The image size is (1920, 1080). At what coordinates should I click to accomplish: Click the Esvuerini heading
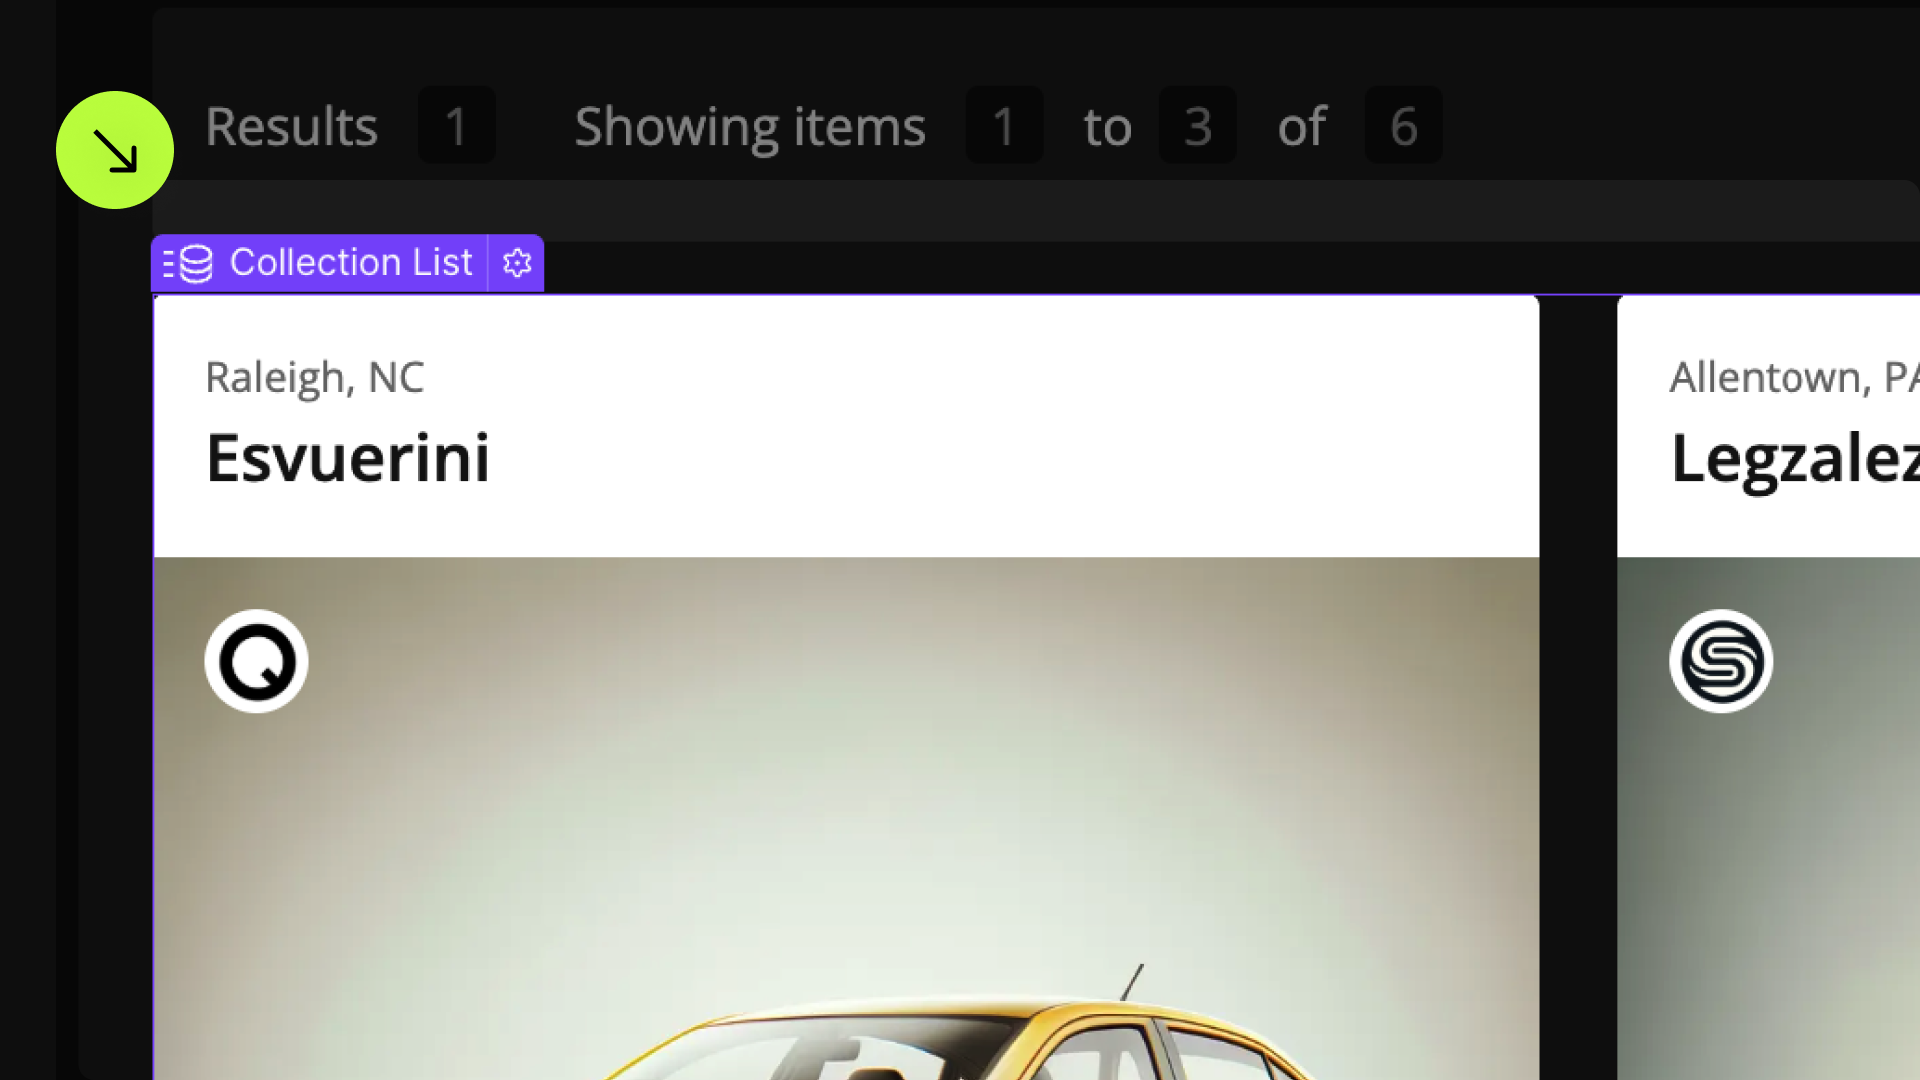pos(348,458)
